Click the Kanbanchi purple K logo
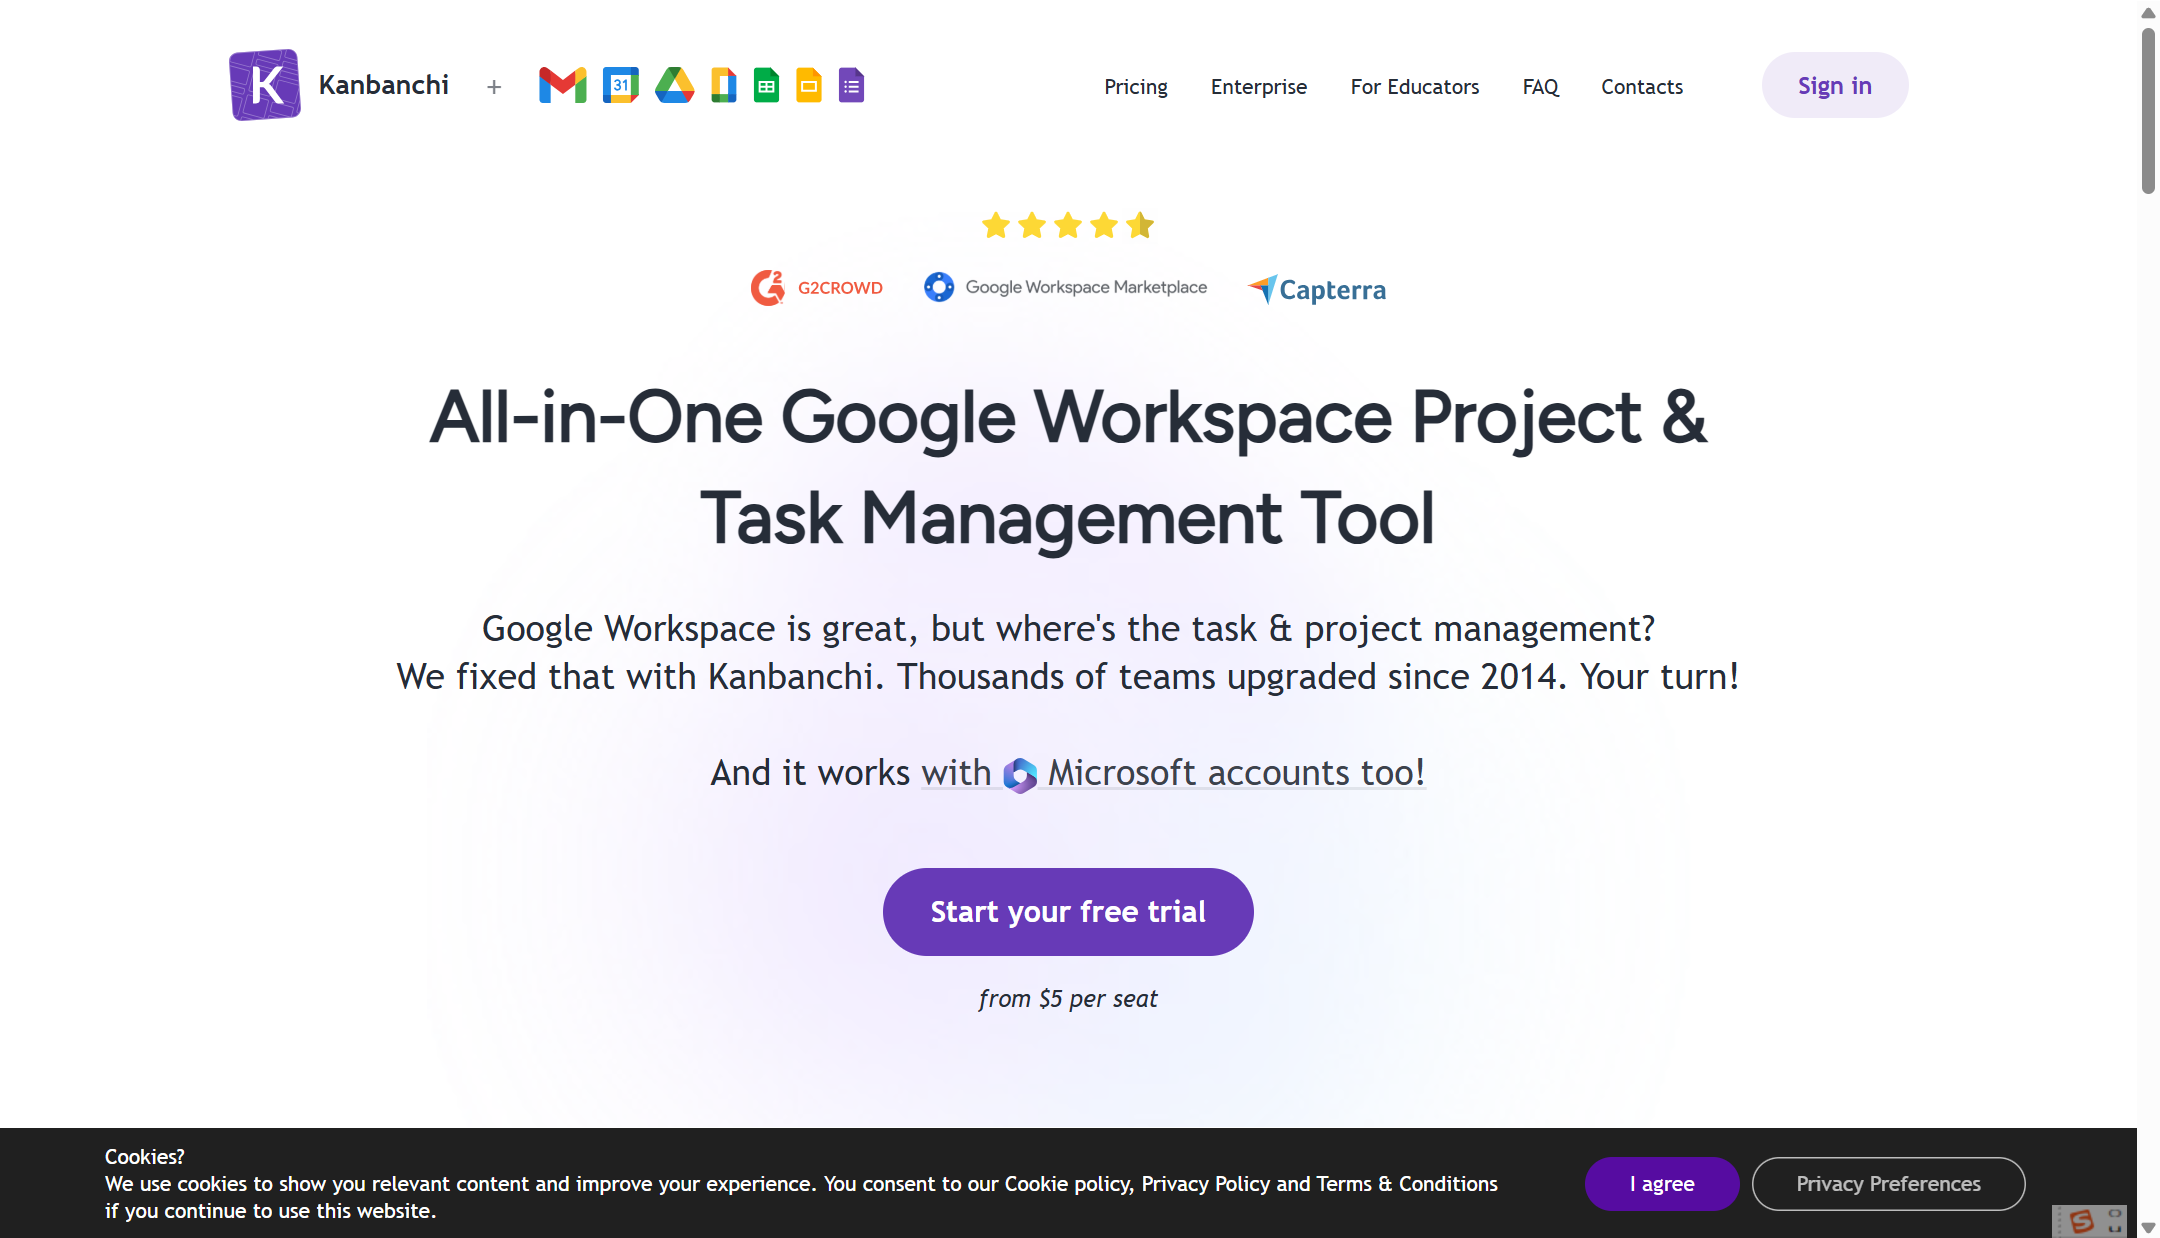The width and height of the screenshot is (2160, 1238). click(x=264, y=85)
